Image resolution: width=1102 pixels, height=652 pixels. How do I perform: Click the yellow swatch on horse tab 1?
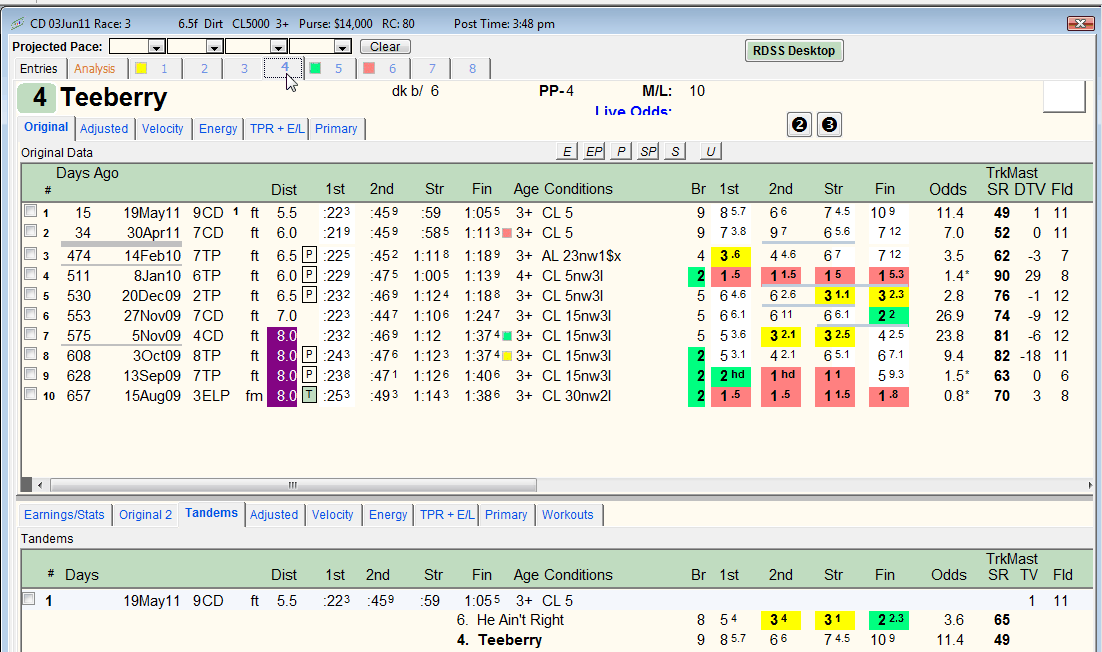pos(141,68)
